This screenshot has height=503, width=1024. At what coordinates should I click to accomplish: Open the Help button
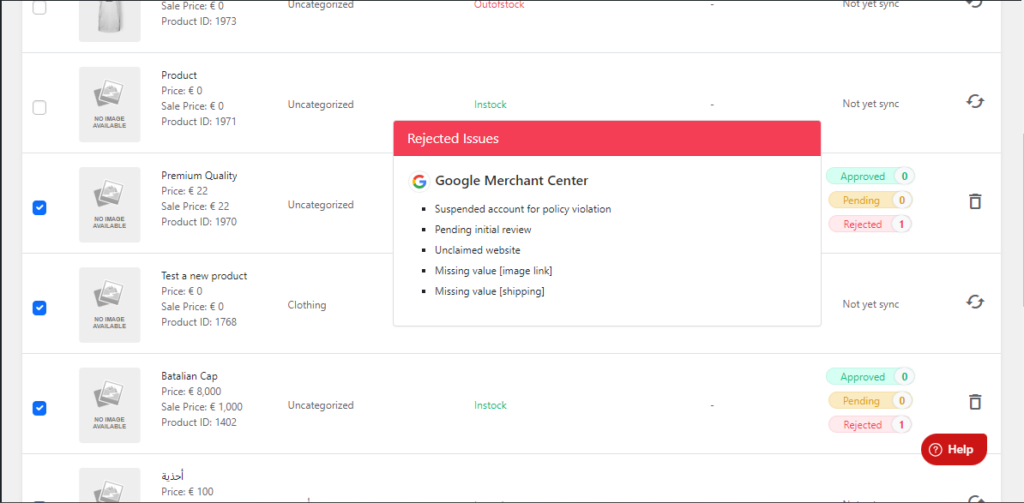pyautogui.click(x=953, y=449)
